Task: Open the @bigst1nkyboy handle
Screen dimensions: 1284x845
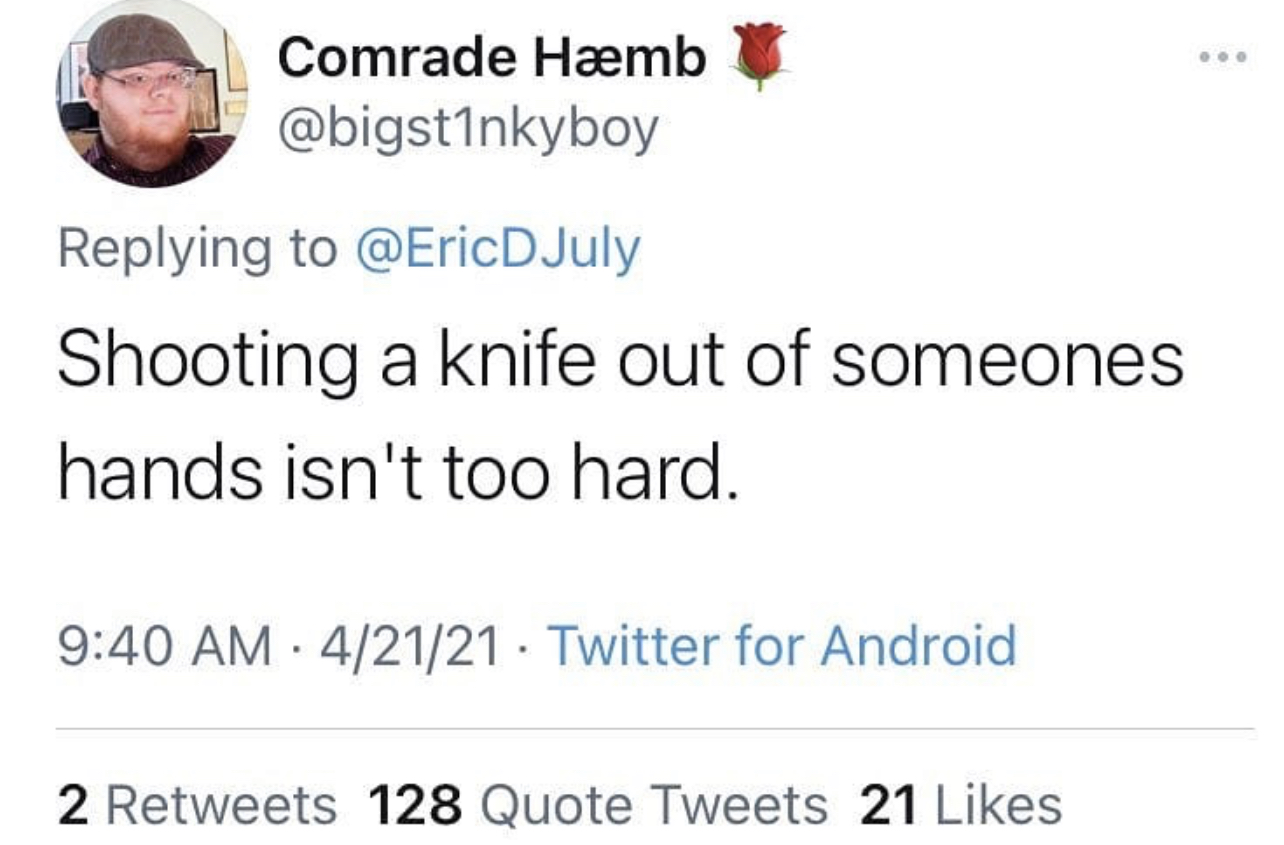Action: (467, 129)
